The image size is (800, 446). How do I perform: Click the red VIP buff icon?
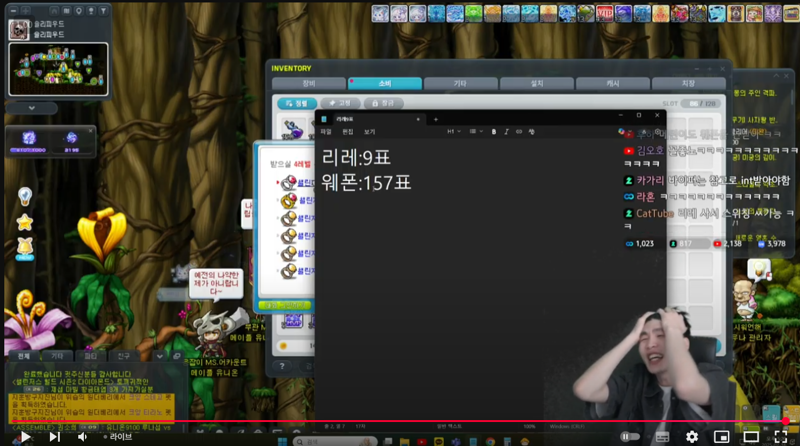pos(605,13)
